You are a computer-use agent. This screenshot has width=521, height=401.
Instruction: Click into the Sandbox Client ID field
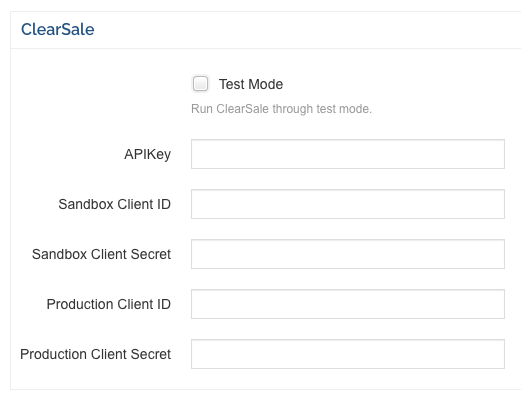point(348,204)
